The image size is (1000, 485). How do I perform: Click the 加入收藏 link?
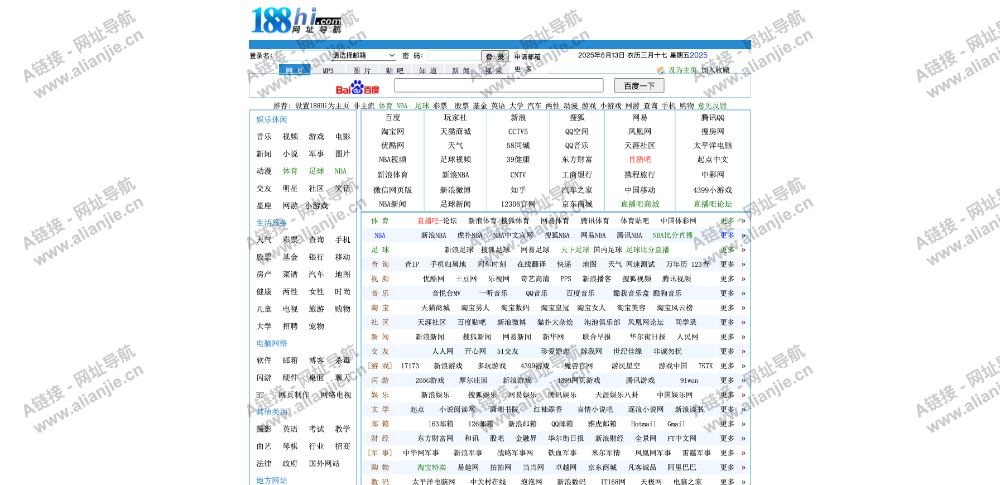tap(715, 70)
